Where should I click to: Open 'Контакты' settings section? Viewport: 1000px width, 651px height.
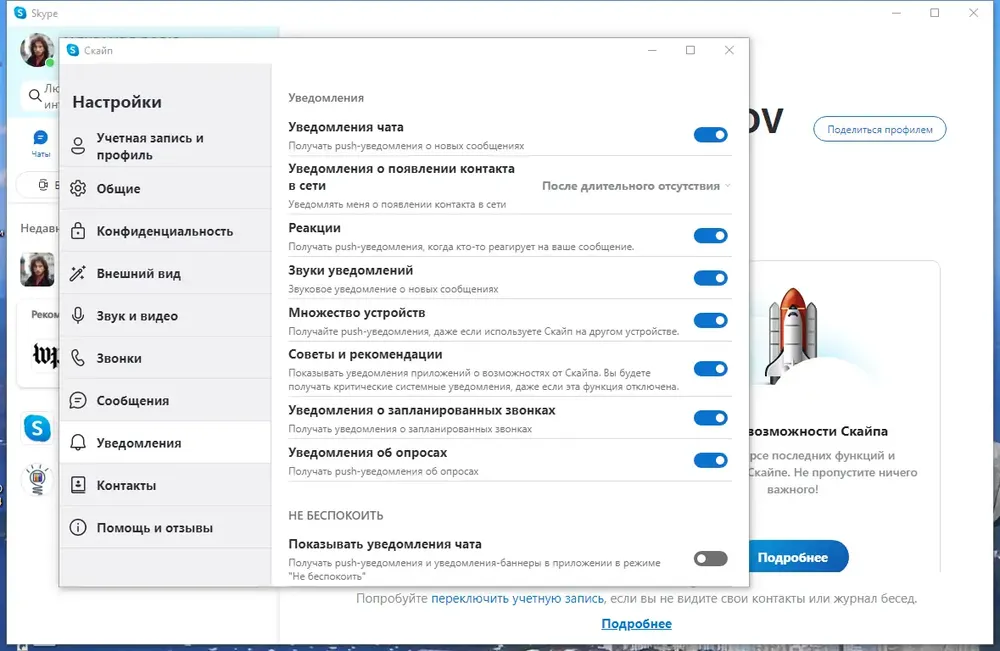point(165,485)
